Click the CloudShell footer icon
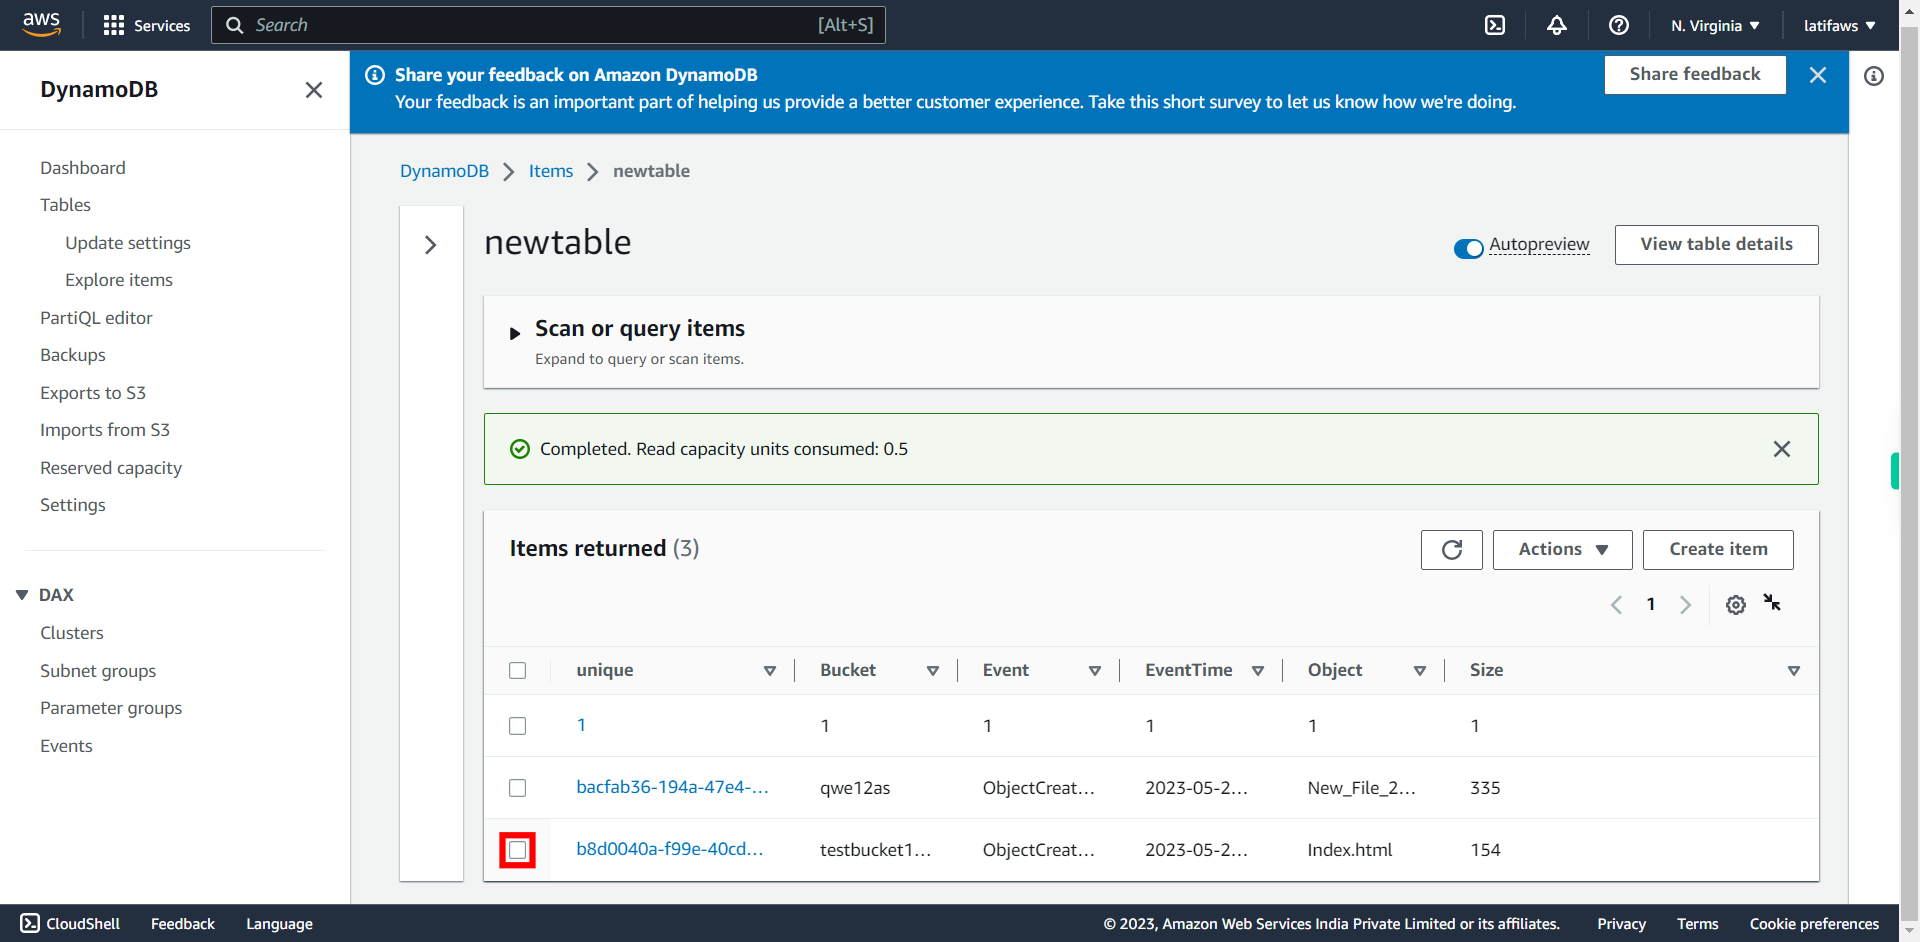The image size is (1920, 942). pos(30,923)
